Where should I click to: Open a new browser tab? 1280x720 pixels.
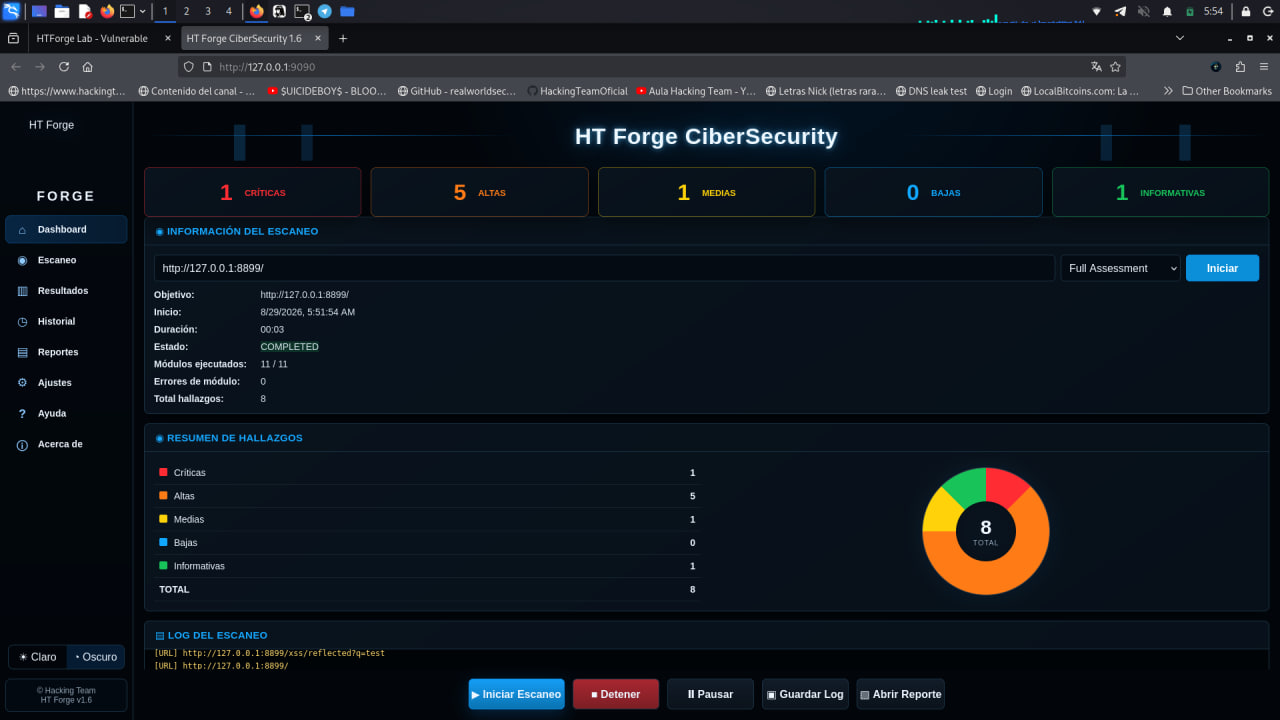coord(343,38)
